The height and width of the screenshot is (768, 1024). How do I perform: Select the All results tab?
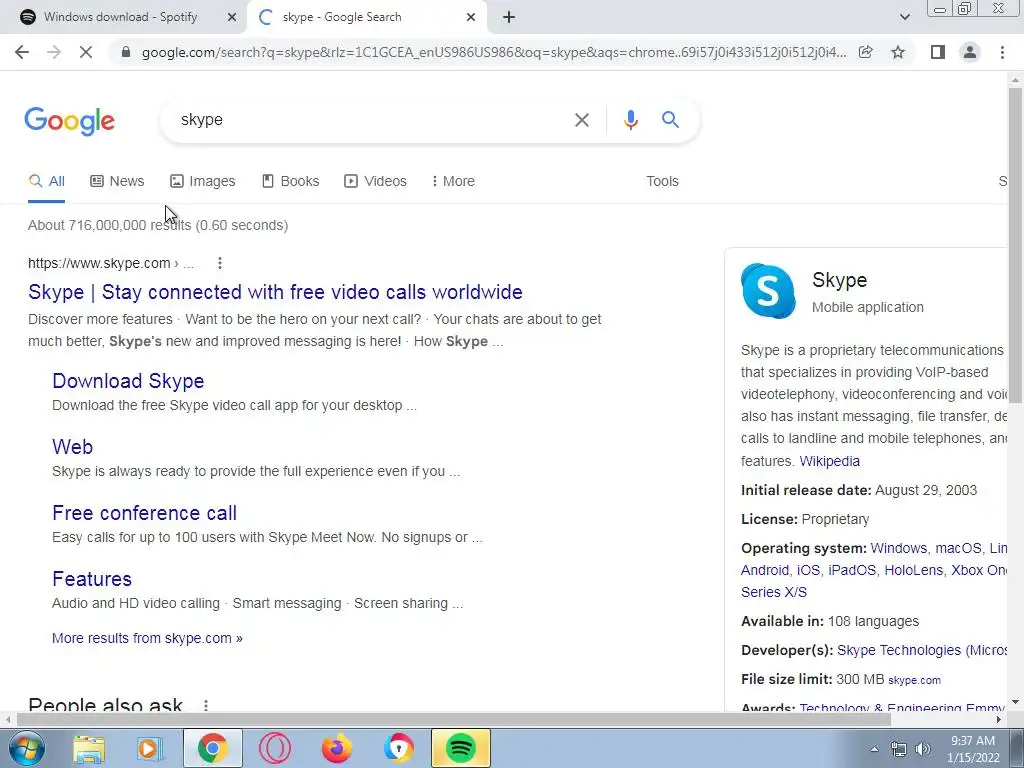46,182
